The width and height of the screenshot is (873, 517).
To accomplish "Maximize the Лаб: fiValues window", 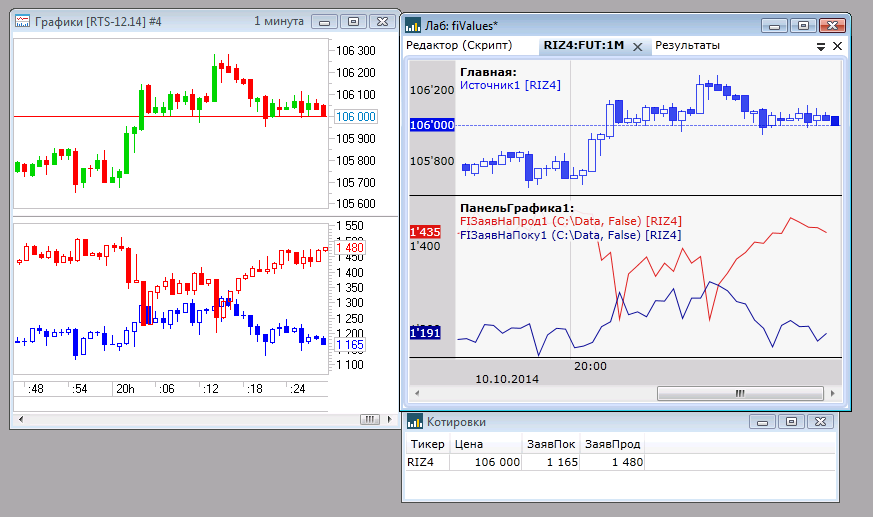I will [x=800, y=26].
